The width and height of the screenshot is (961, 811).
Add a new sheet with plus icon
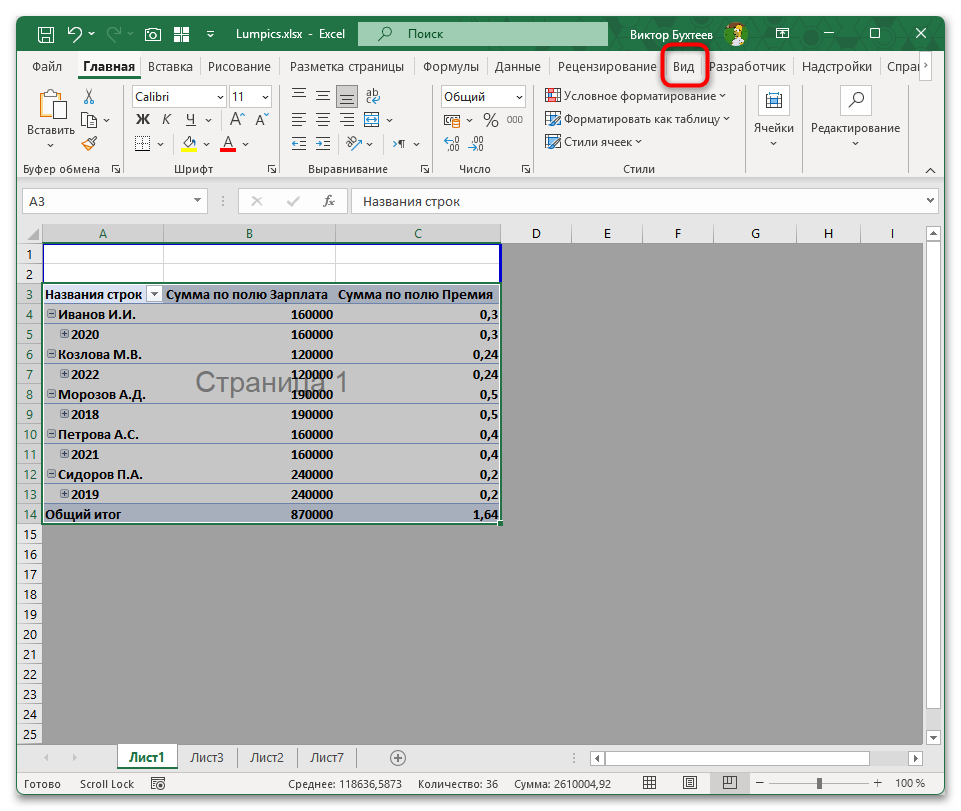tap(398, 758)
